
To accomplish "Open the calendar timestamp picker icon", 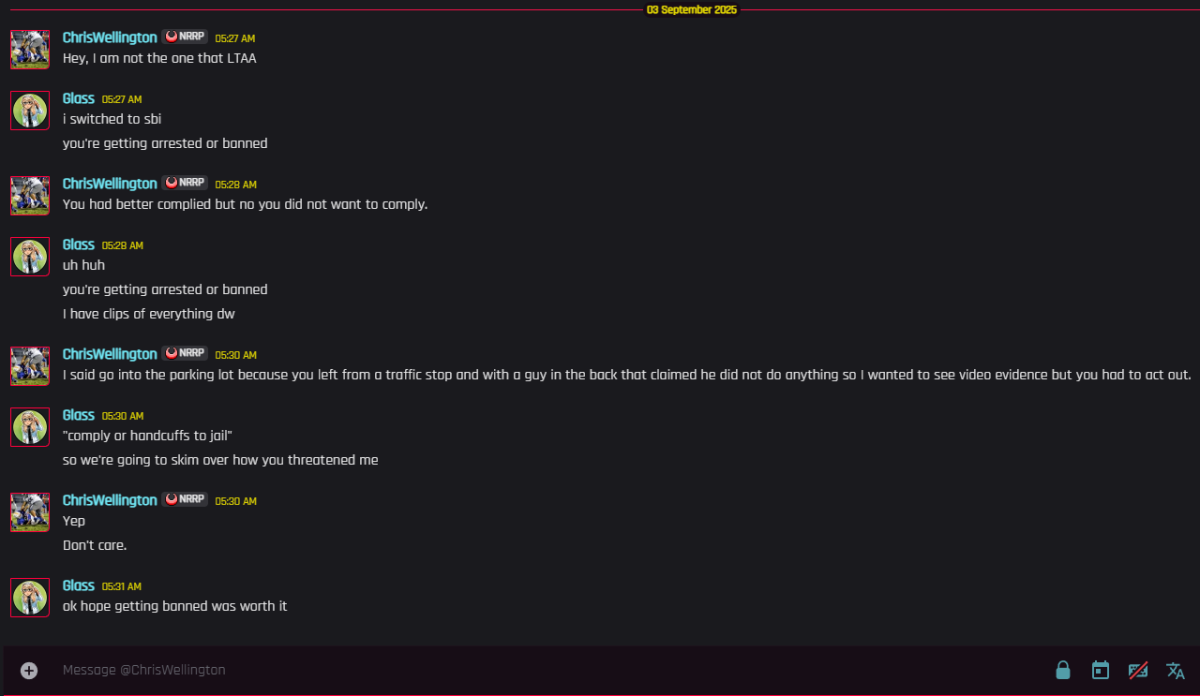I will pyautogui.click(x=1100, y=670).
